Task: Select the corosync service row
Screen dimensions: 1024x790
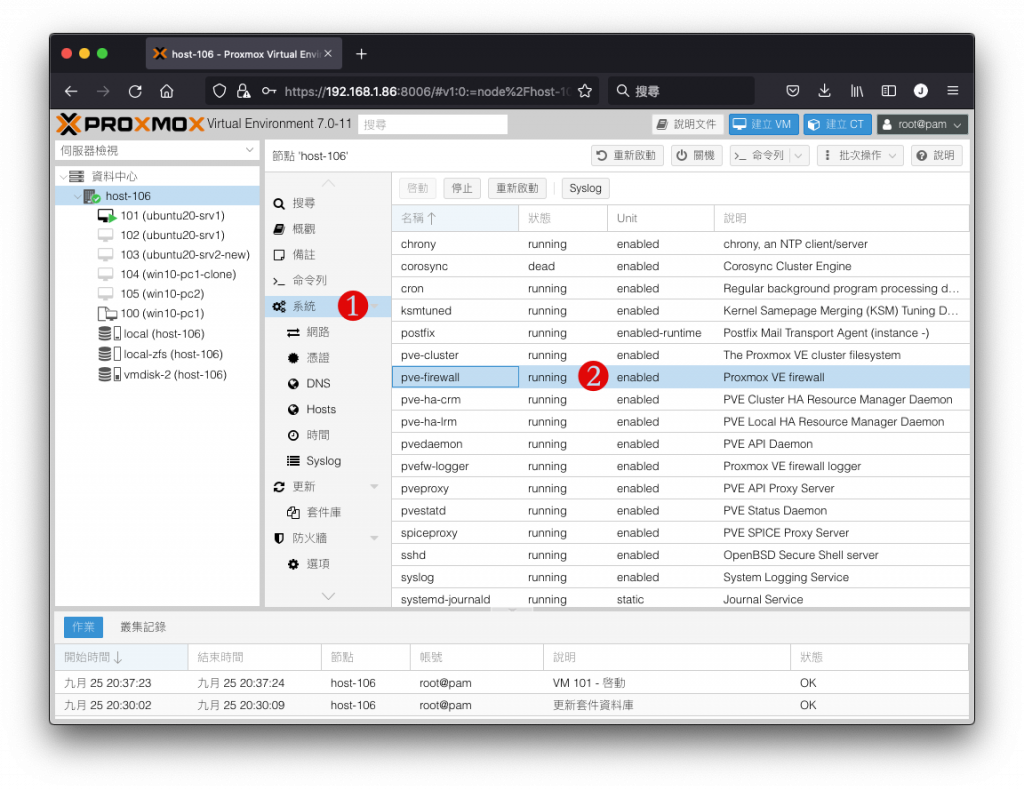Action: 680,266
